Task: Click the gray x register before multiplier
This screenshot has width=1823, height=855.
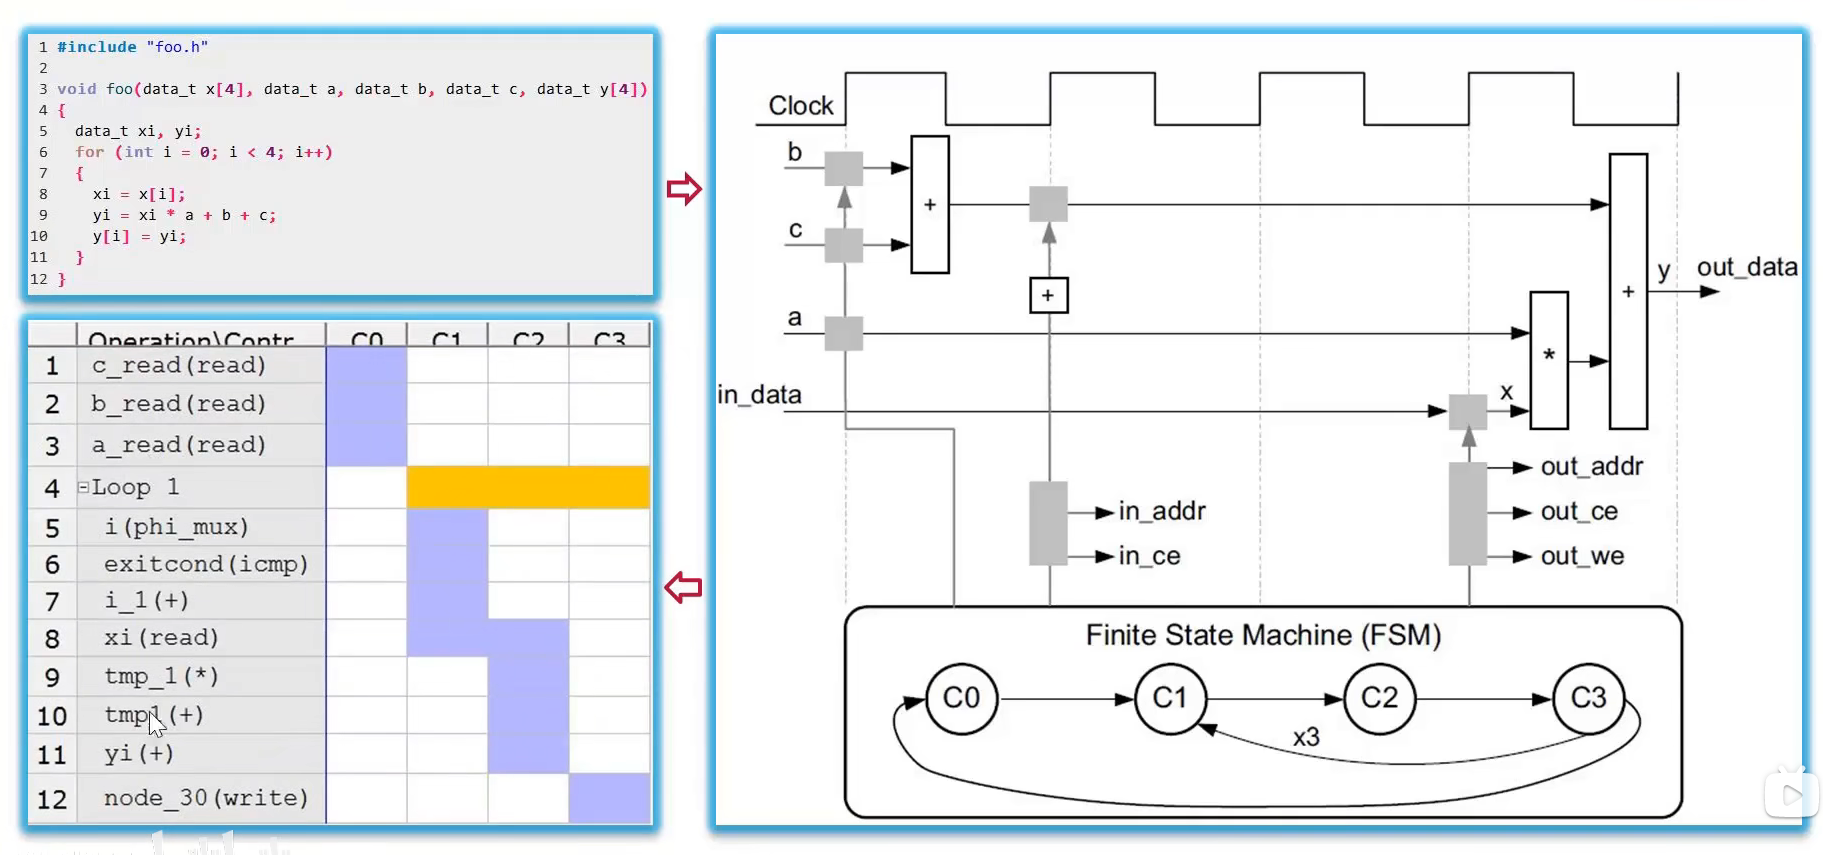Action: tap(1468, 411)
